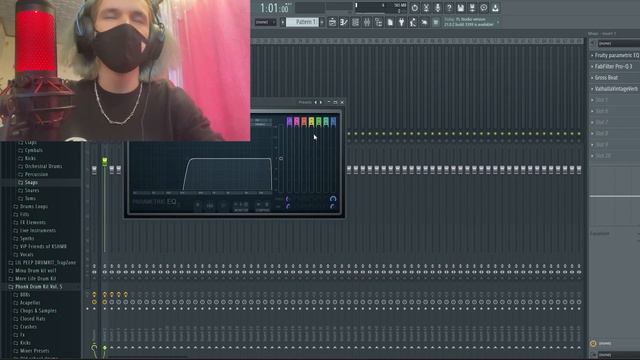Click yellow band token in parametric EQ

coord(311,122)
